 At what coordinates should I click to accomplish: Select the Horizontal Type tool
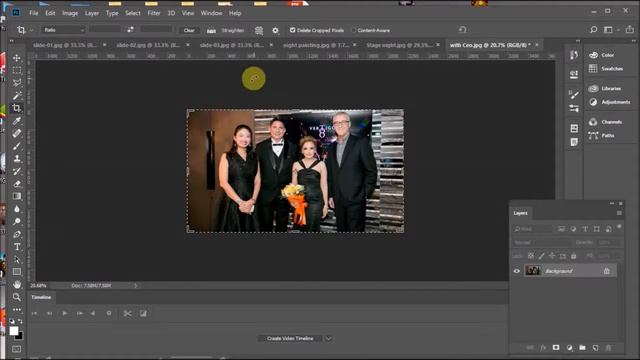tap(17, 247)
